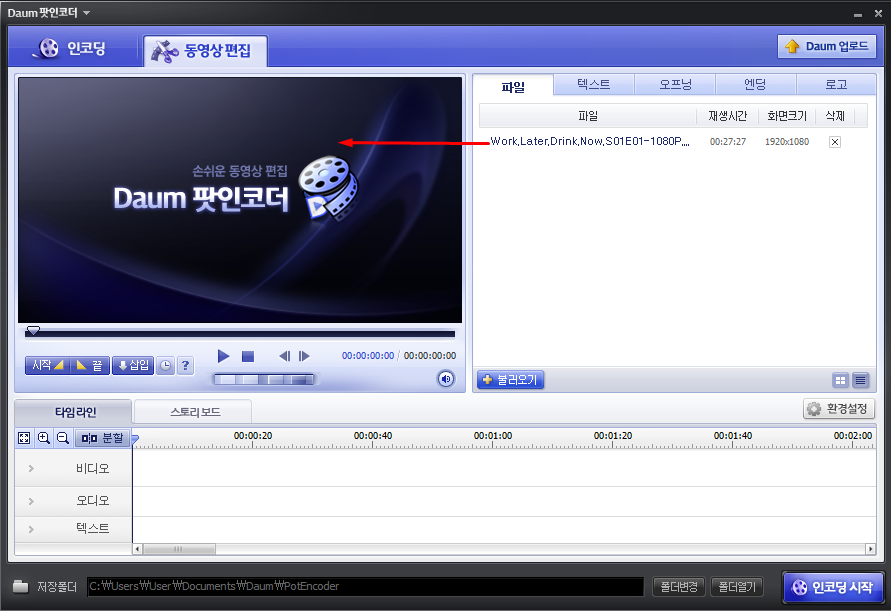Switch to the 스토리보드 tab
Screen dimensions: 891x611
pyautogui.click(x=195, y=412)
